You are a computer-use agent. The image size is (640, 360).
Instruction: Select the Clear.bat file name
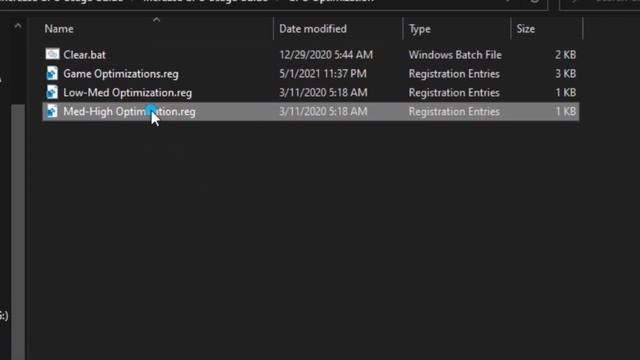pos(84,55)
